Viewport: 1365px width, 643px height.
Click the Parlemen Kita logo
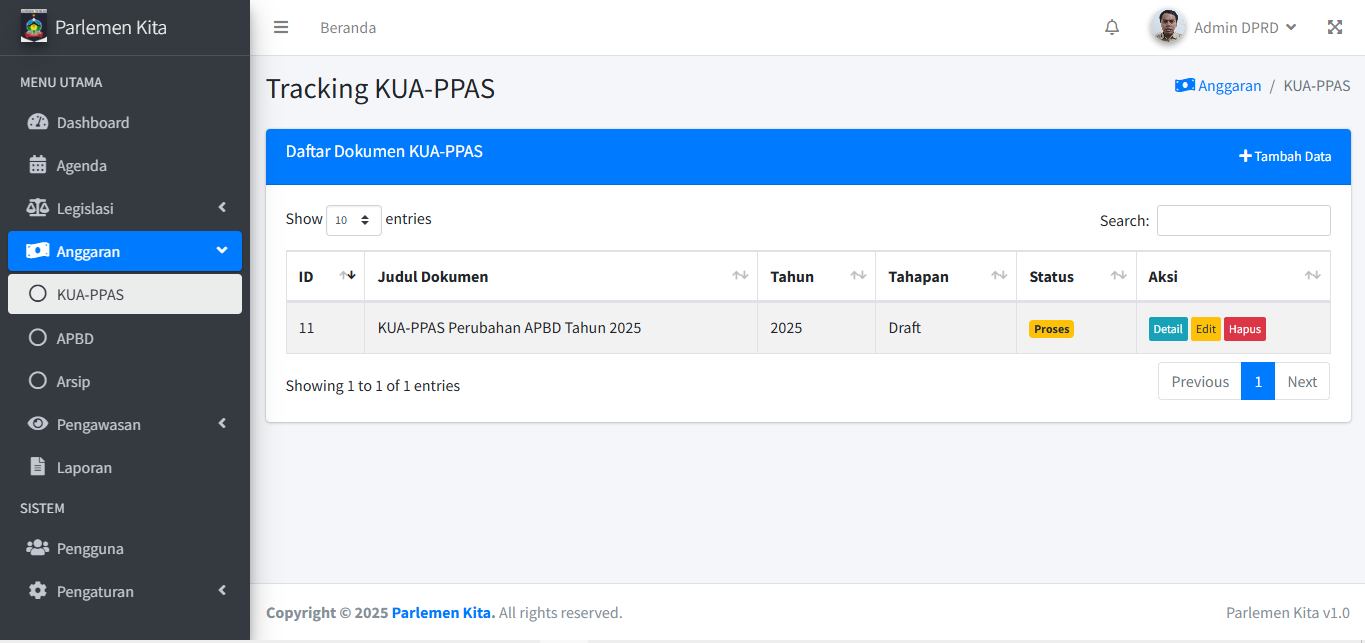pos(34,27)
